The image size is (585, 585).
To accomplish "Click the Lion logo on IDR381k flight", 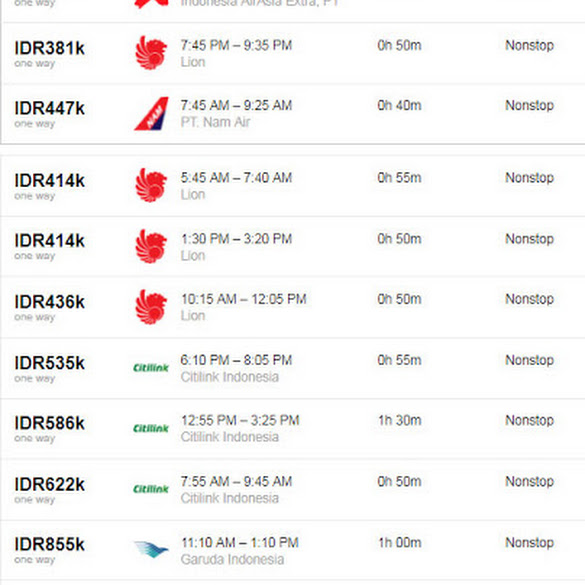I will point(151,53).
